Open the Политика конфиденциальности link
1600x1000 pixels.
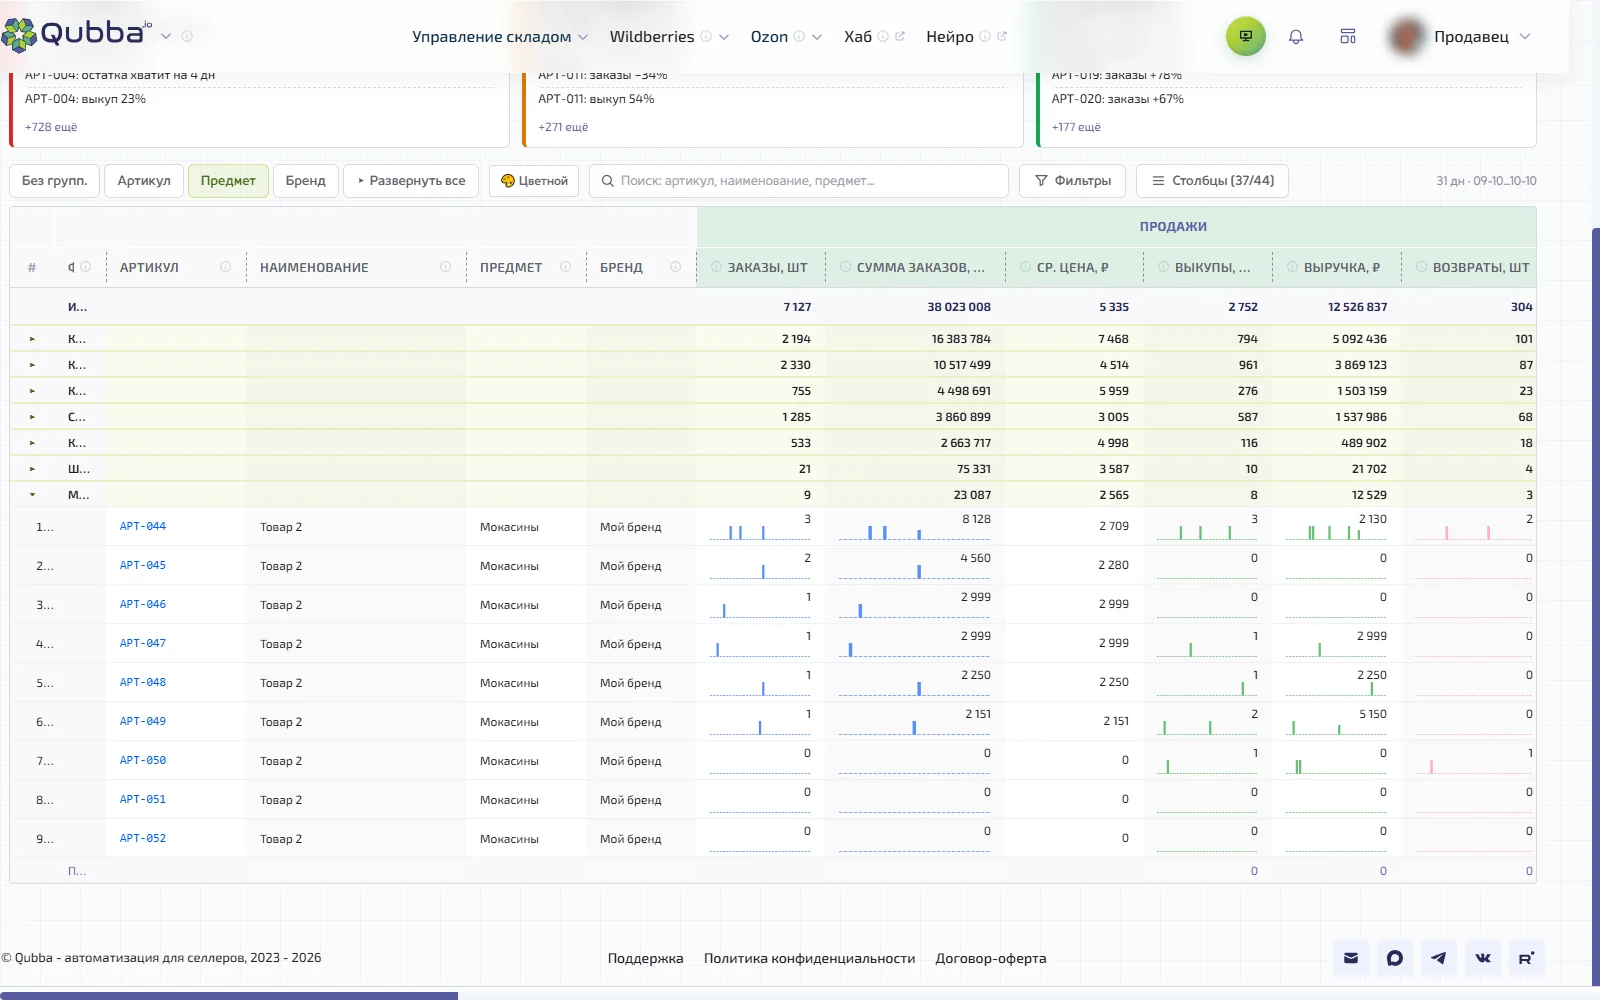coord(809,958)
